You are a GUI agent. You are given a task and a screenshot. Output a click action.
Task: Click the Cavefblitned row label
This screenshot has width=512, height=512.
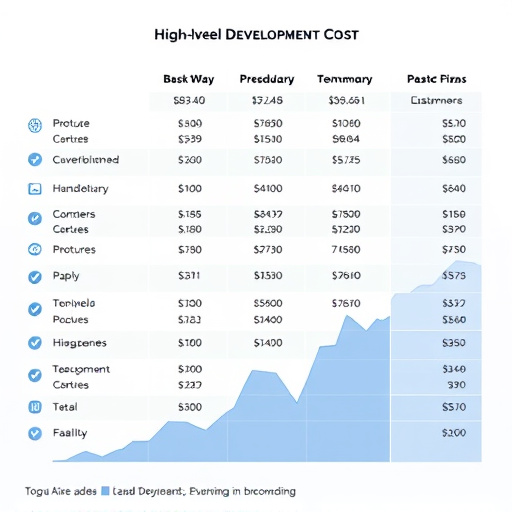pos(86,160)
